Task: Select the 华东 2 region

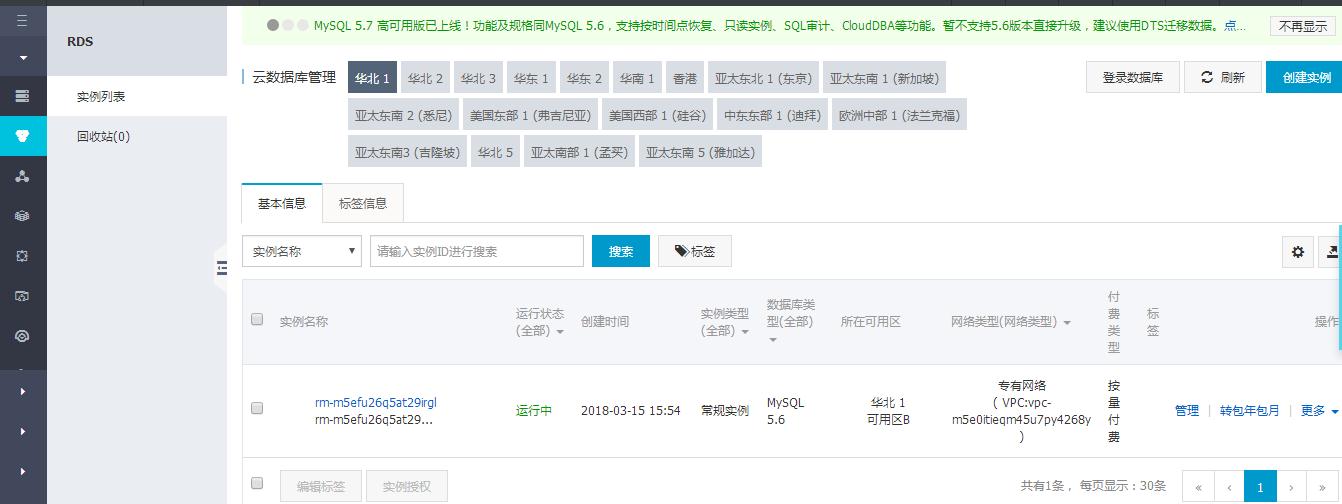Action: click(x=585, y=78)
